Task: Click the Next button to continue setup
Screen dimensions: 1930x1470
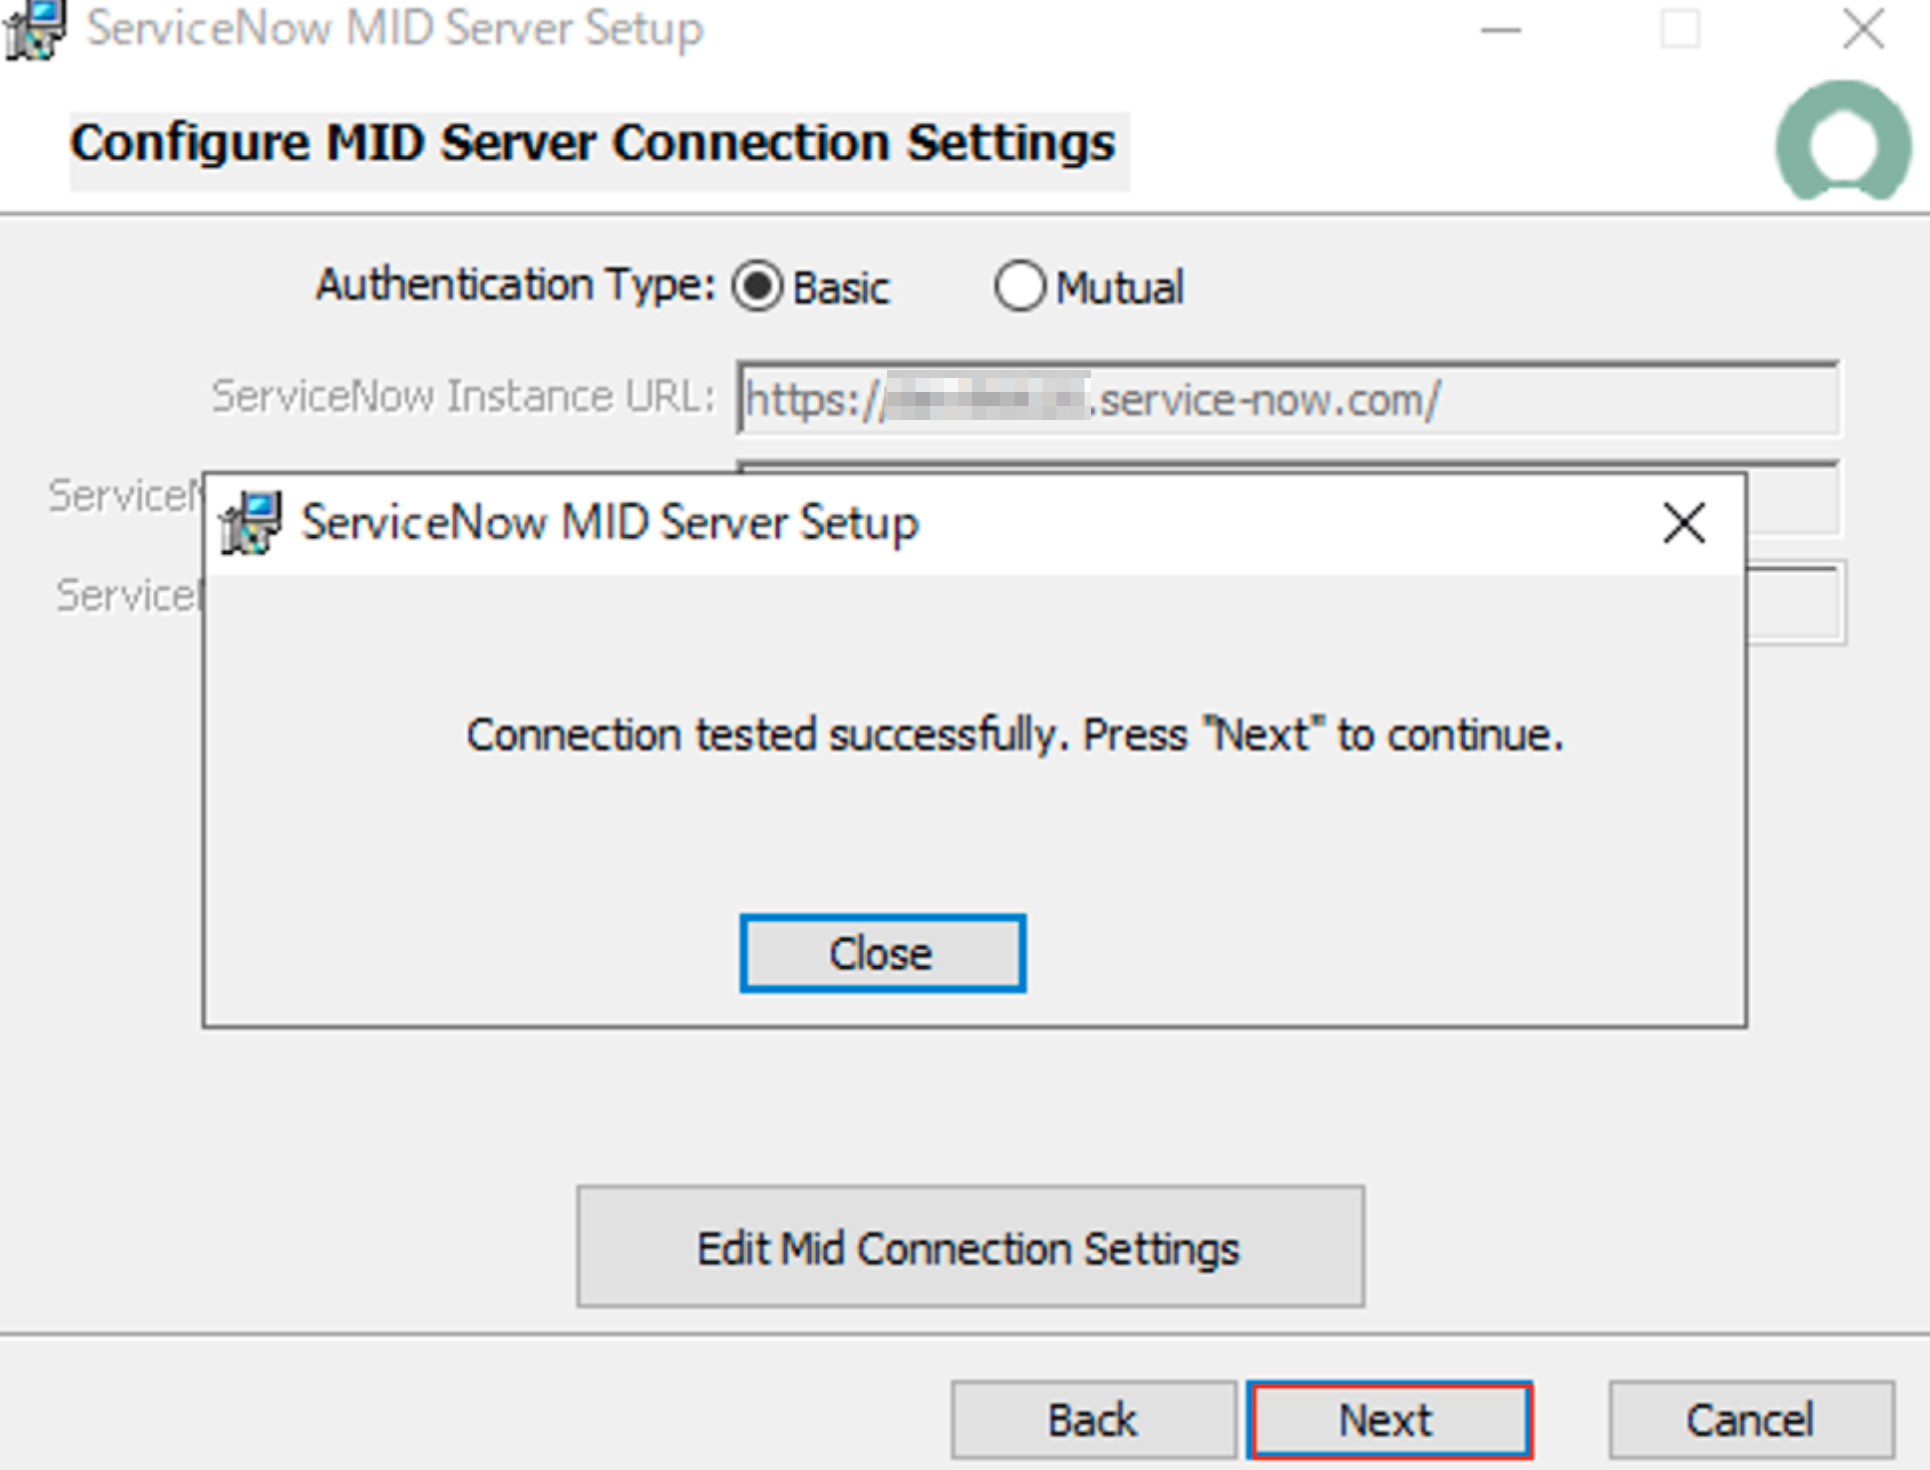Action: point(1389,1418)
